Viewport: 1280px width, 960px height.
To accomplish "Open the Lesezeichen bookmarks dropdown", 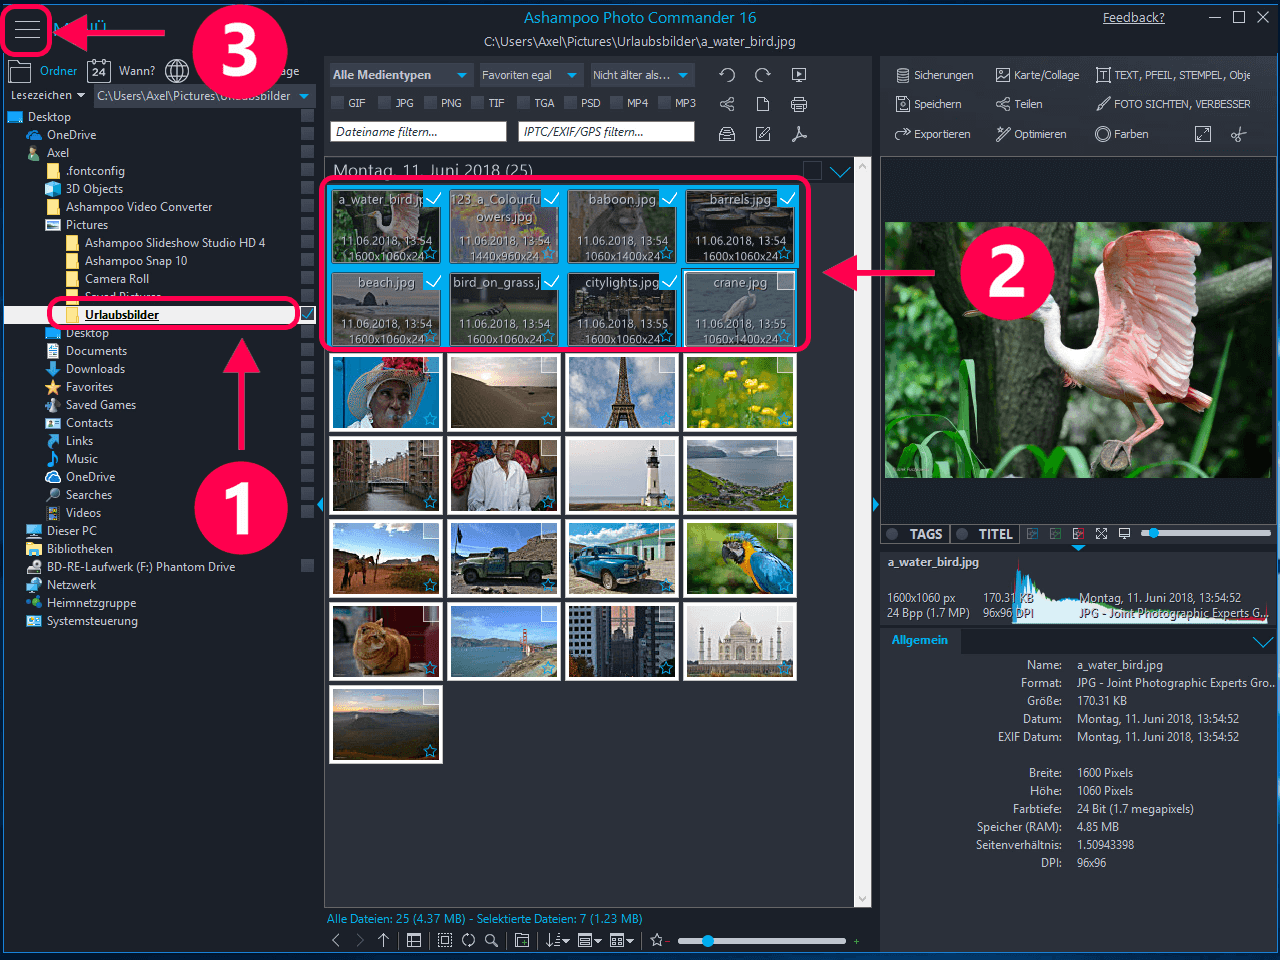I will 48,96.
